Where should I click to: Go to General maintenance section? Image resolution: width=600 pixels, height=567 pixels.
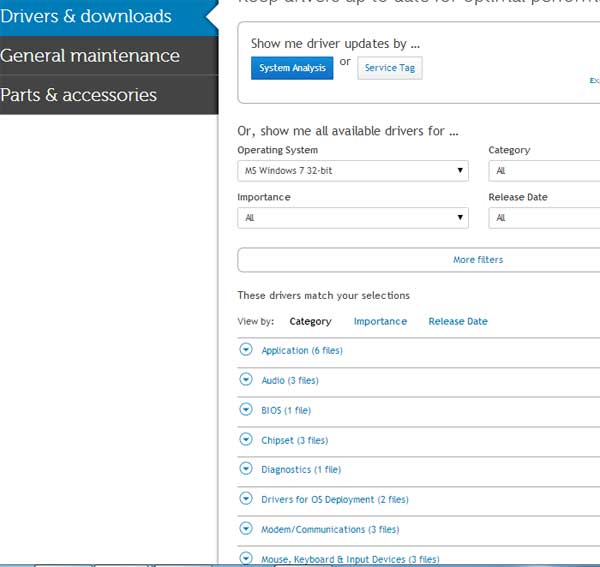pyautogui.click(x=100, y=56)
